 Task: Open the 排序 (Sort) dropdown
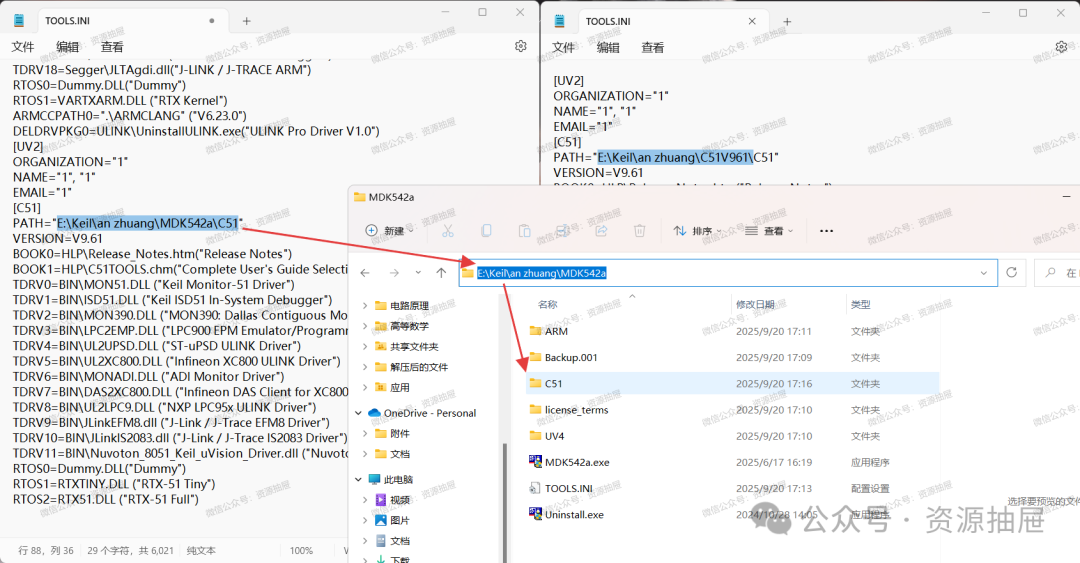tap(697, 231)
